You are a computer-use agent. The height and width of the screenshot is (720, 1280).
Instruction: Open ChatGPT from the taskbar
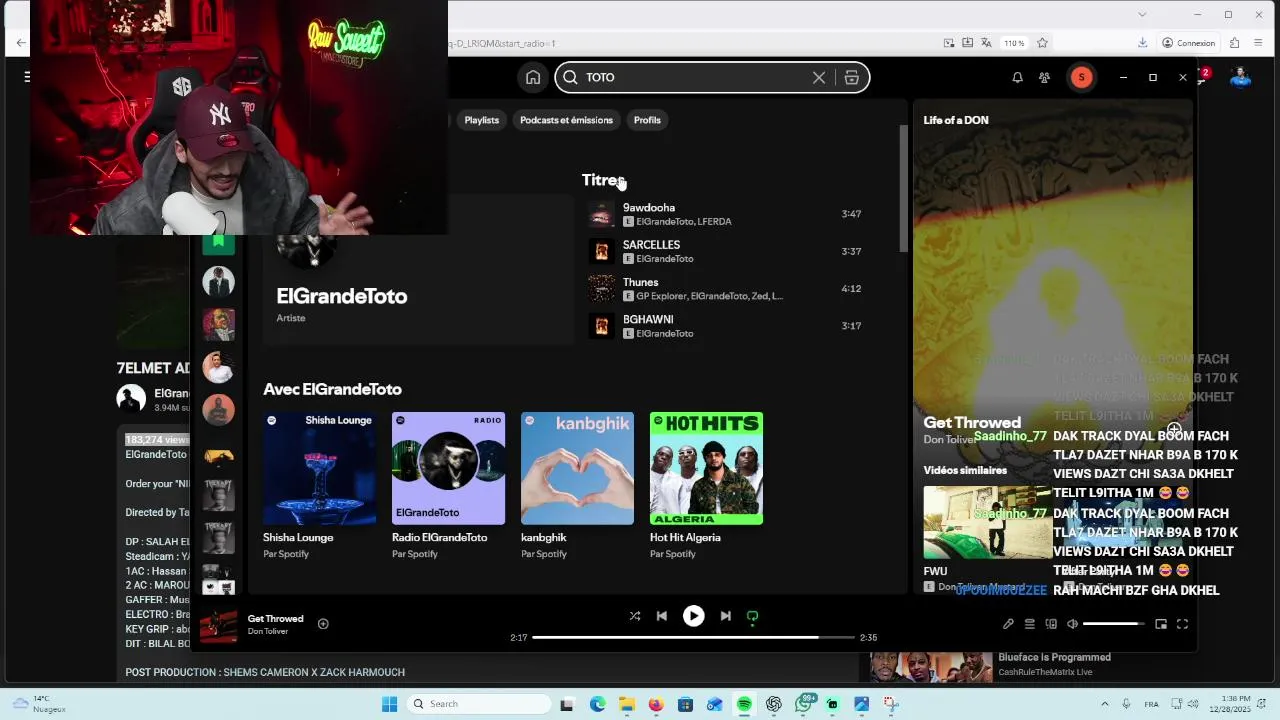click(774, 704)
